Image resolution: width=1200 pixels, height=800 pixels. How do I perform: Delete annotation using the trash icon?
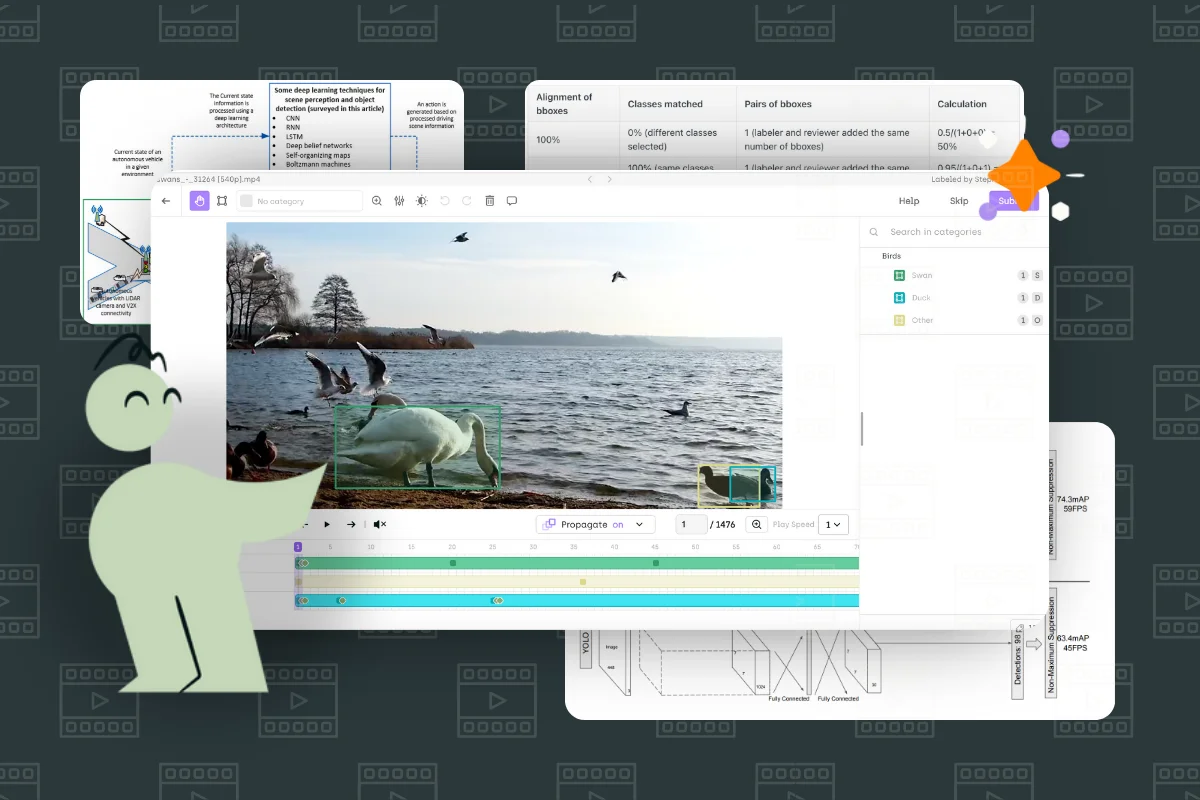[489, 200]
